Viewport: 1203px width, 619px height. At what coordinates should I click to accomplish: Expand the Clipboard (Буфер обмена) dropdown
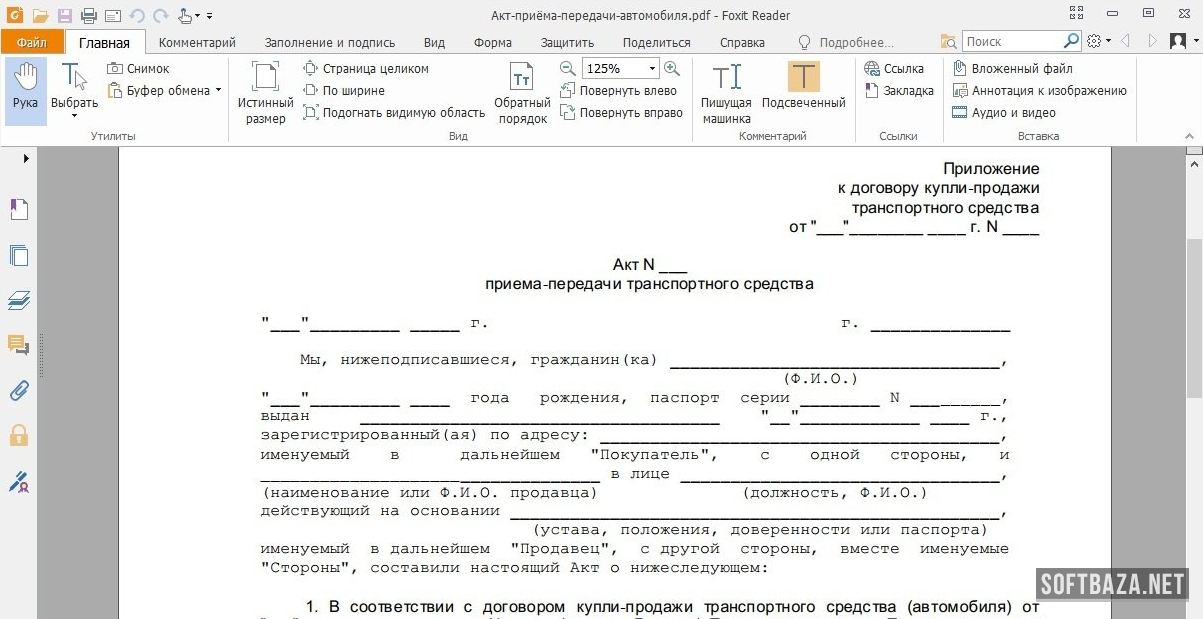(x=218, y=91)
